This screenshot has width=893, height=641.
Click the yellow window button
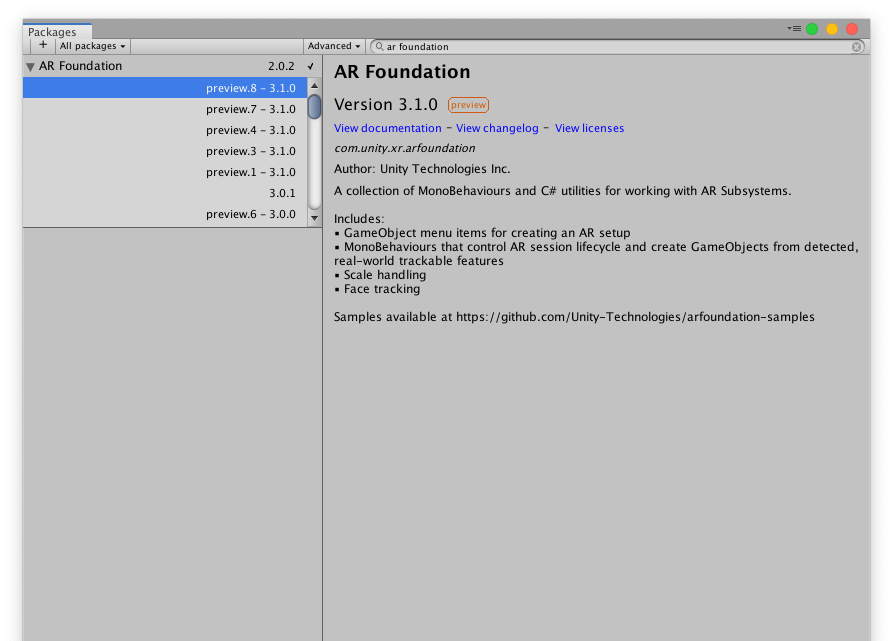coord(832,29)
